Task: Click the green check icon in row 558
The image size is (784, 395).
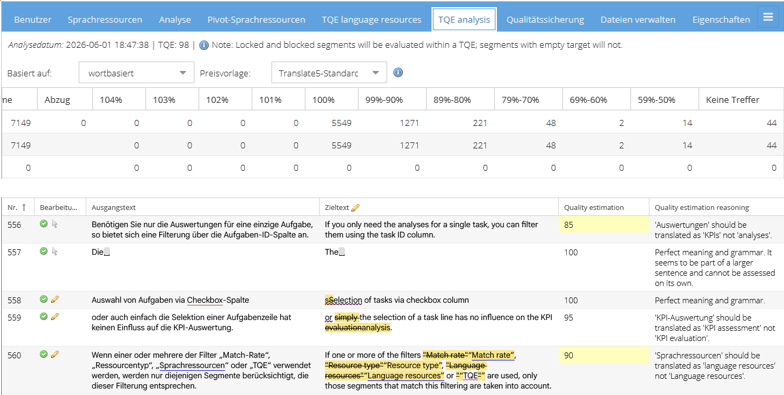Action: 44,299
